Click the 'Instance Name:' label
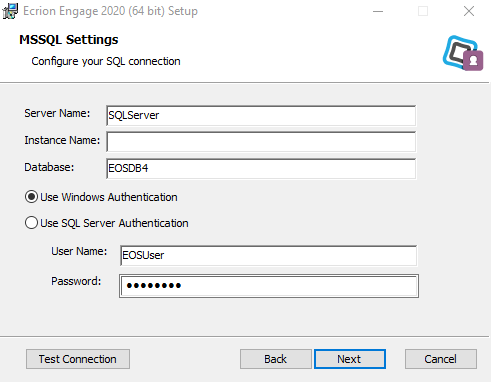Viewport: 491px width, 382px height. (62, 140)
